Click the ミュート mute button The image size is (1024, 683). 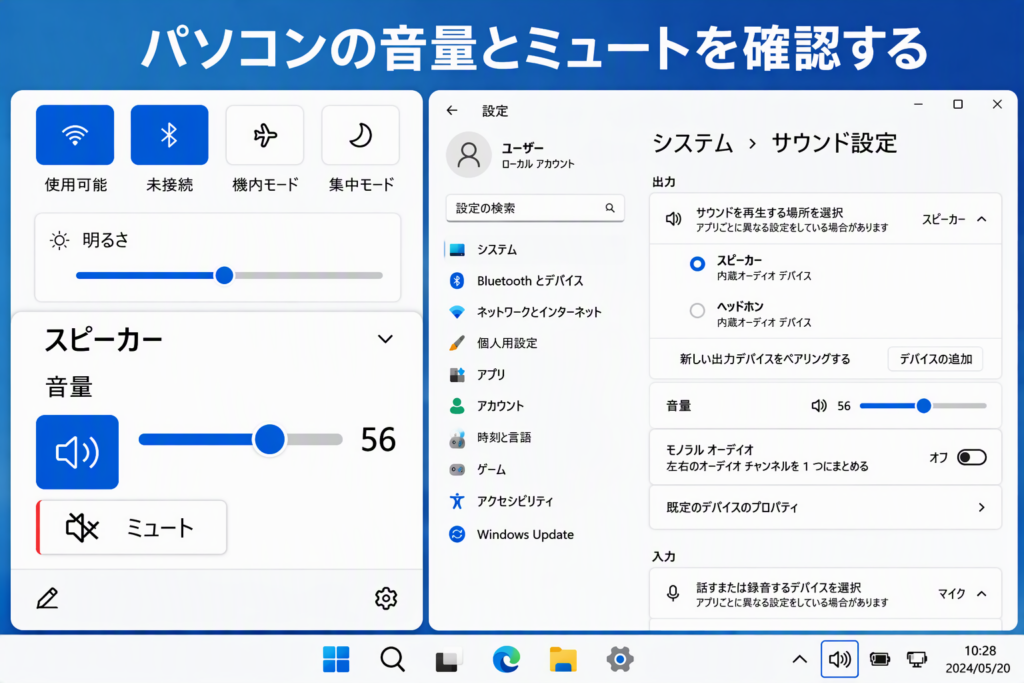[132, 528]
